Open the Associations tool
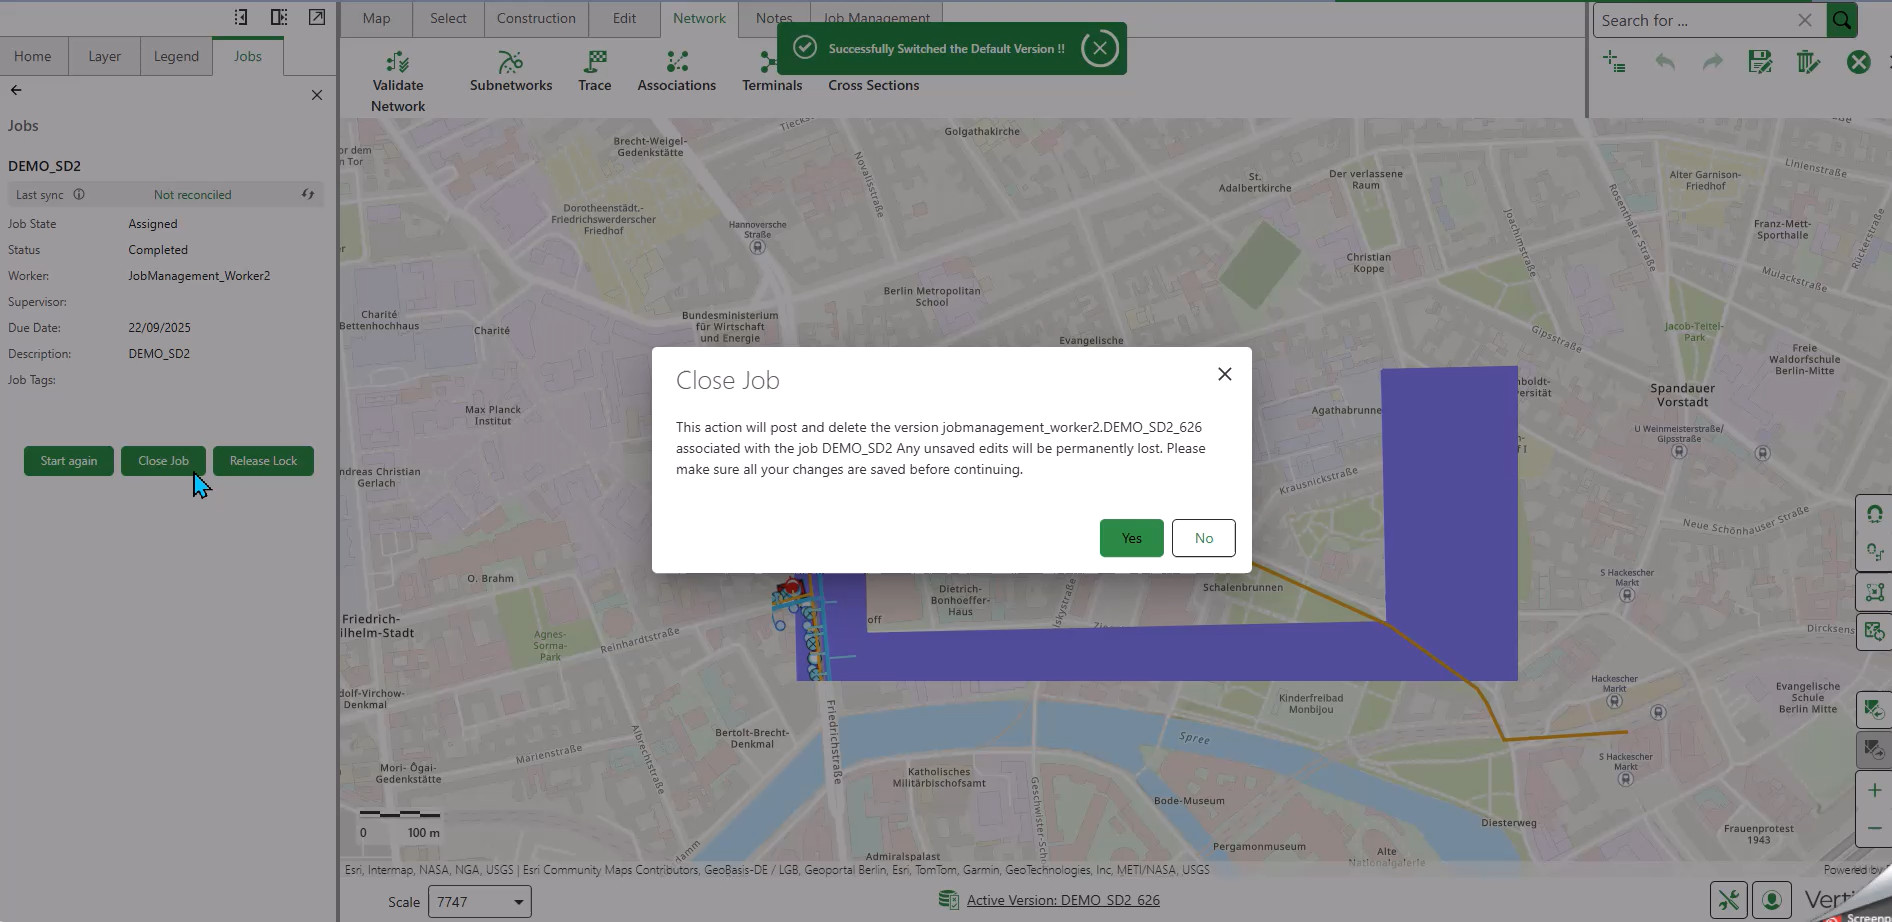 coord(677,63)
